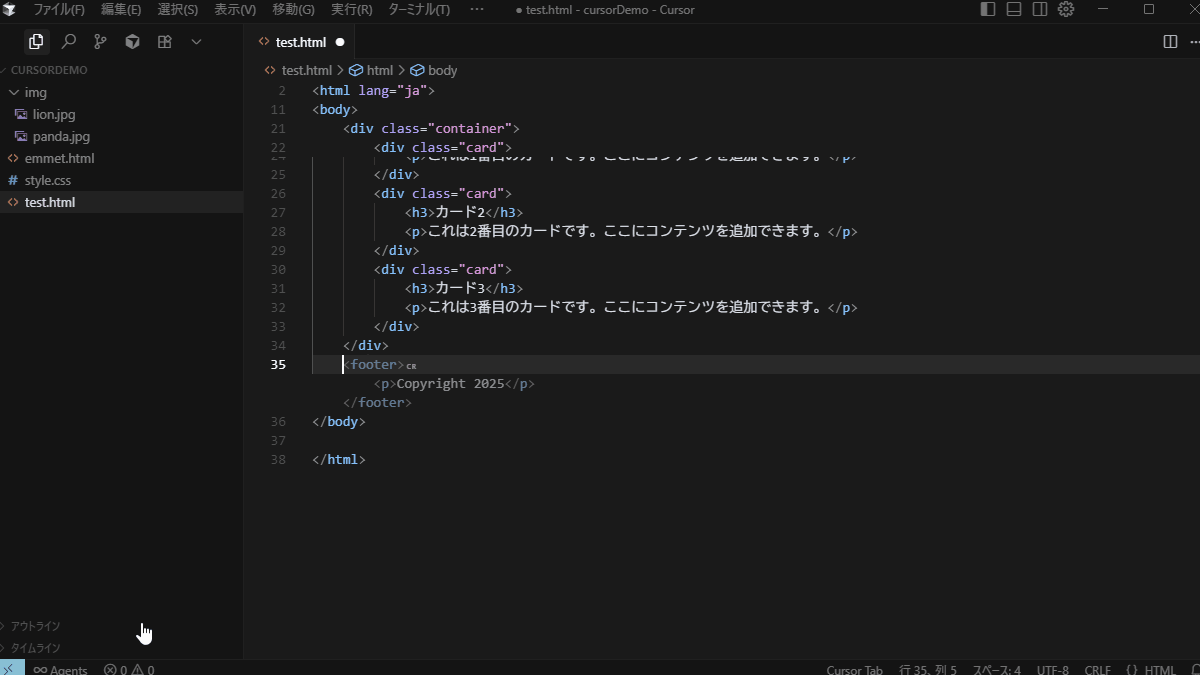Screen dimensions: 1200x675
Task: Open the Extensions view icon
Action: 164,42
